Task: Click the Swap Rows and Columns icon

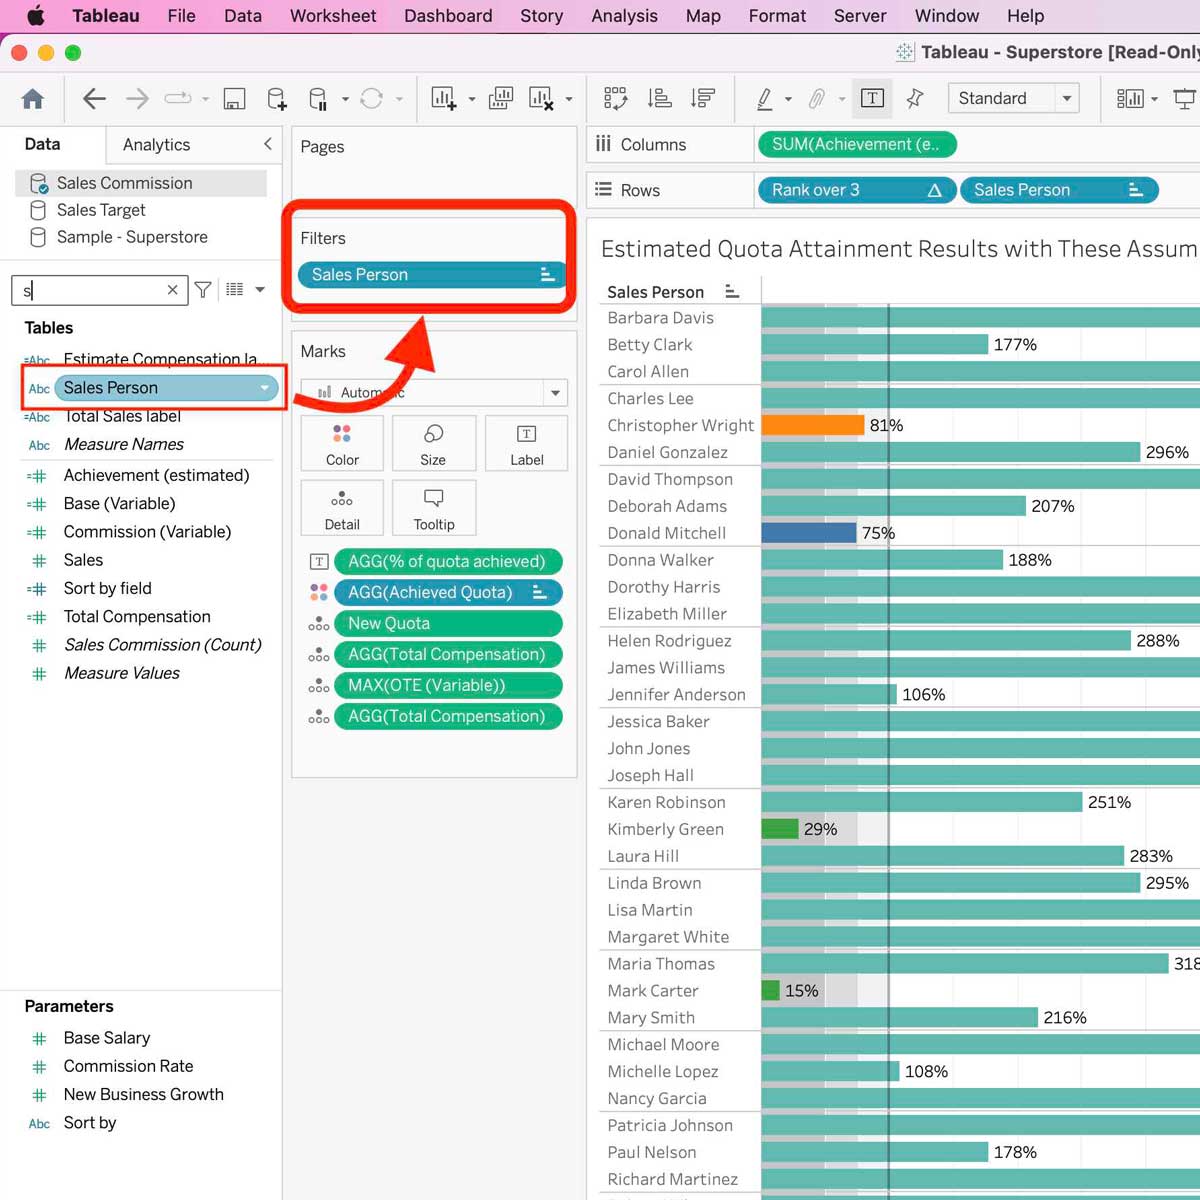Action: click(615, 98)
